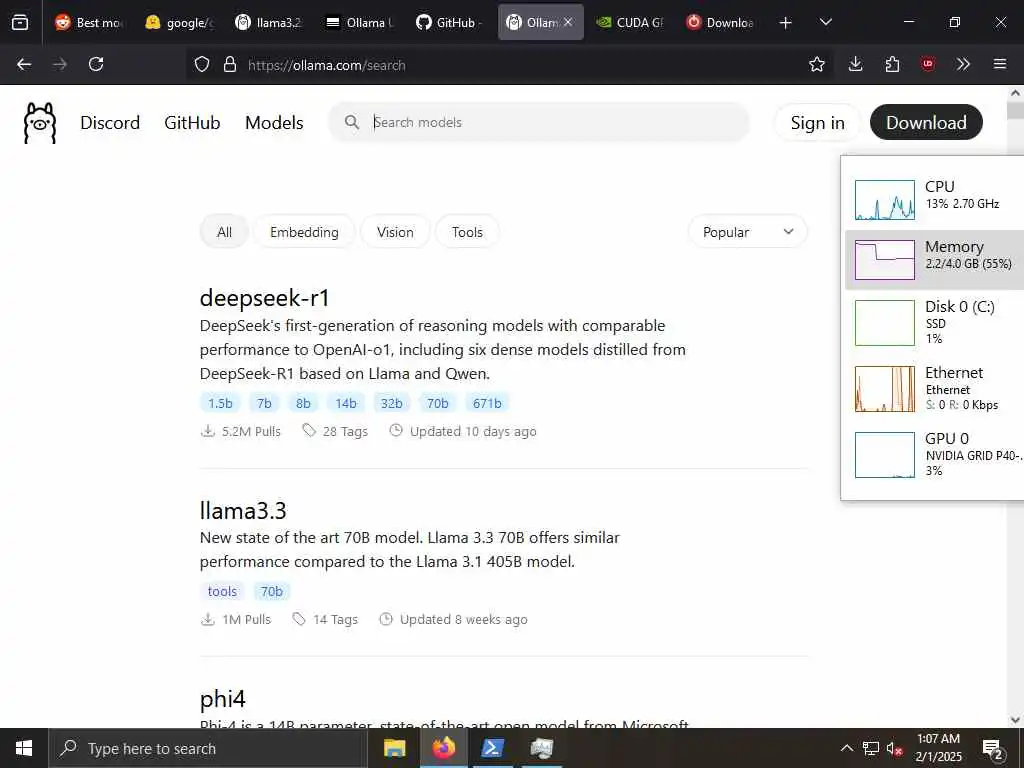Click the Disk 0 (C:) graph
The width and height of the screenshot is (1024, 768).
point(884,323)
